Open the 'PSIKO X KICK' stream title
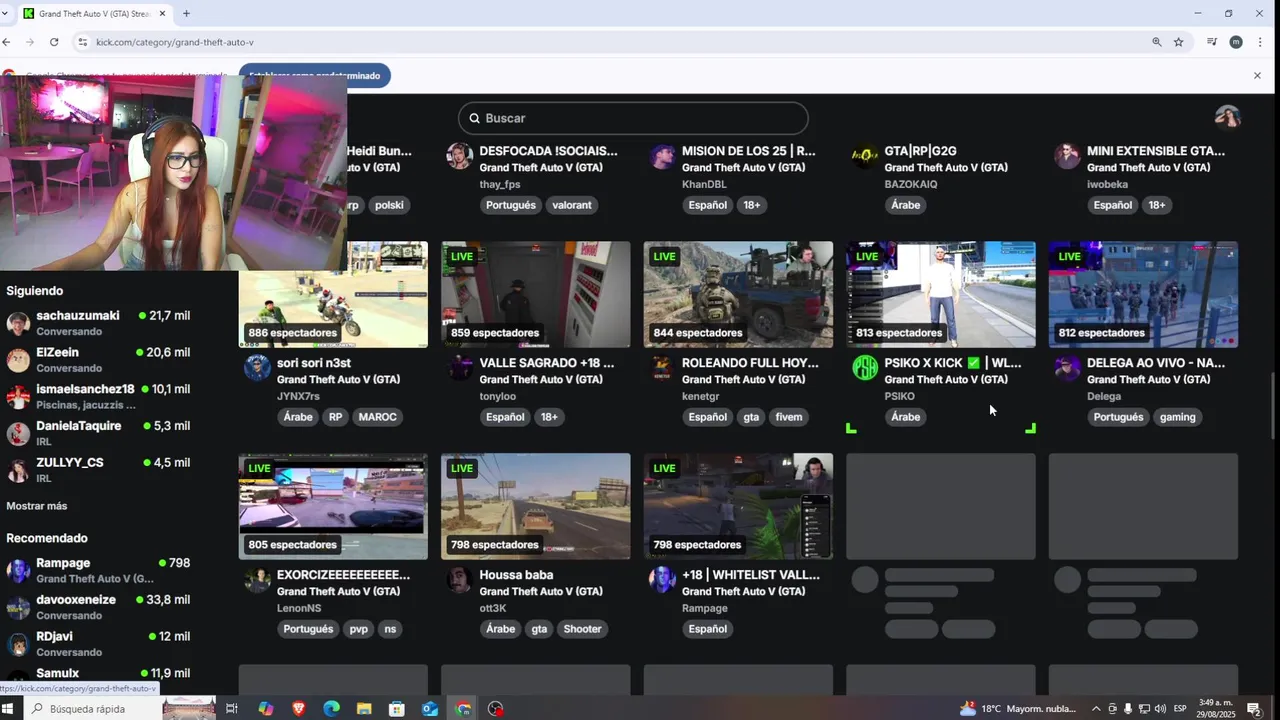Screen dimensions: 1280x720 pyautogui.click(x=953, y=363)
